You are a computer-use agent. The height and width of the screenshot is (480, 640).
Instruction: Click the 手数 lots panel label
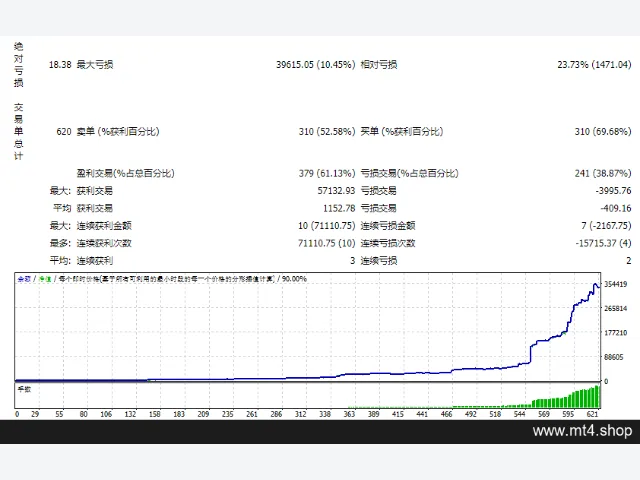[24, 389]
